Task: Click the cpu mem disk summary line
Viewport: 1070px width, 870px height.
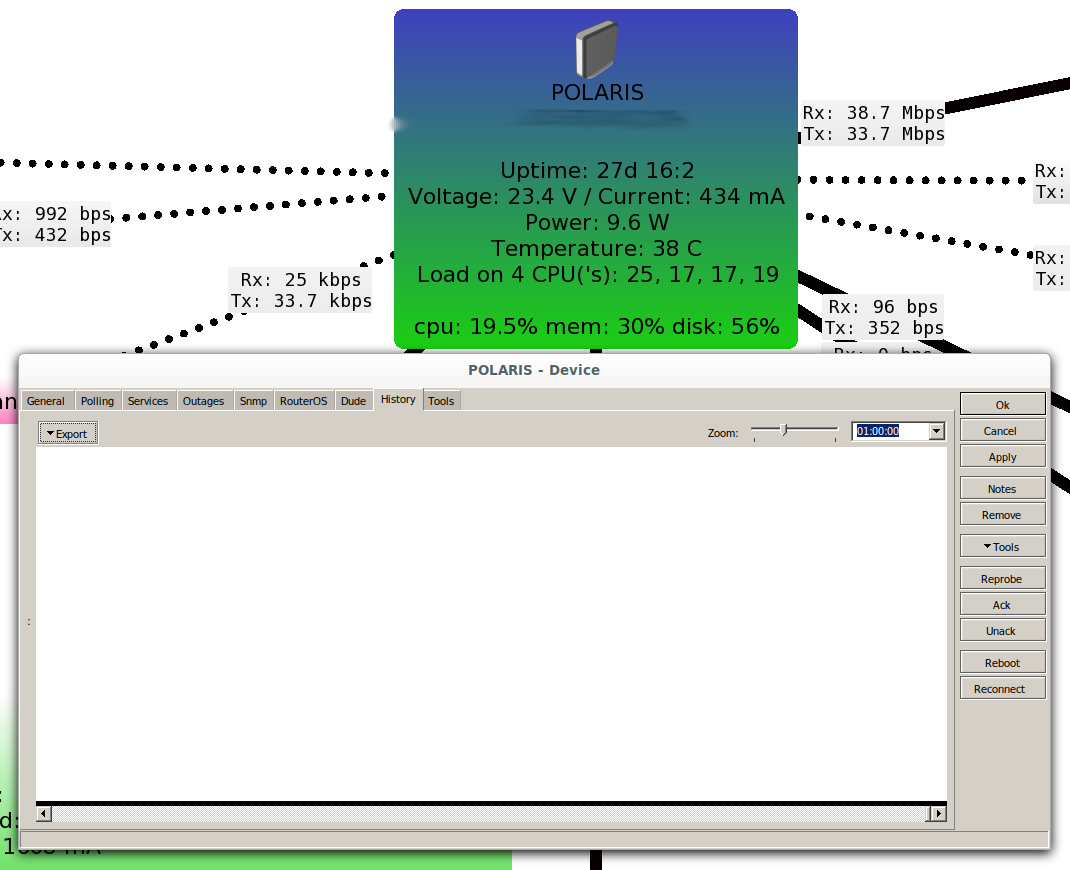Action: coord(596,326)
